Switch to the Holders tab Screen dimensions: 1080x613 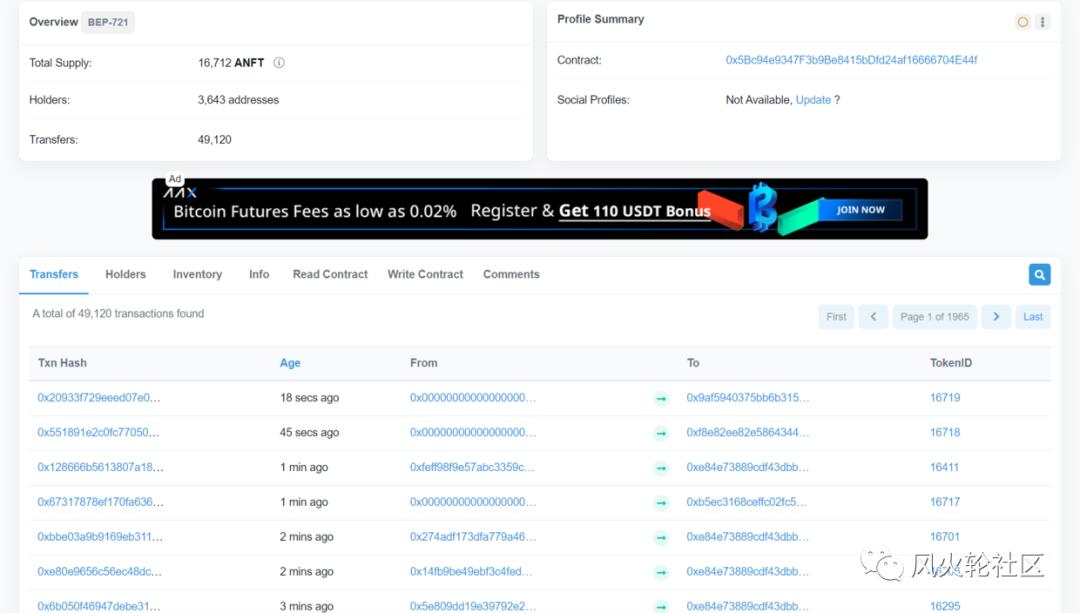point(125,274)
